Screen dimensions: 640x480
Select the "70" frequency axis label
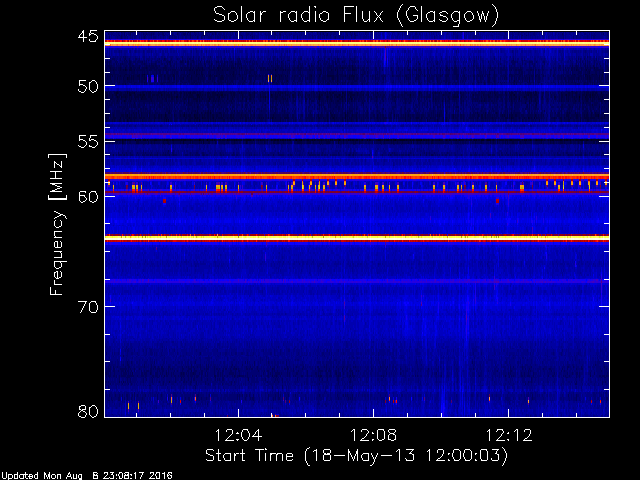pyautogui.click(x=88, y=307)
